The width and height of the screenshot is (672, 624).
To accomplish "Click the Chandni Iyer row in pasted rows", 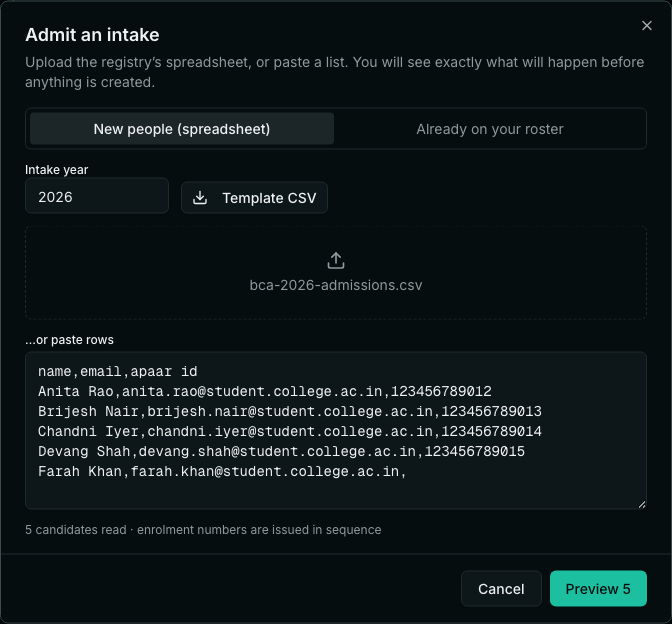I will (x=290, y=431).
